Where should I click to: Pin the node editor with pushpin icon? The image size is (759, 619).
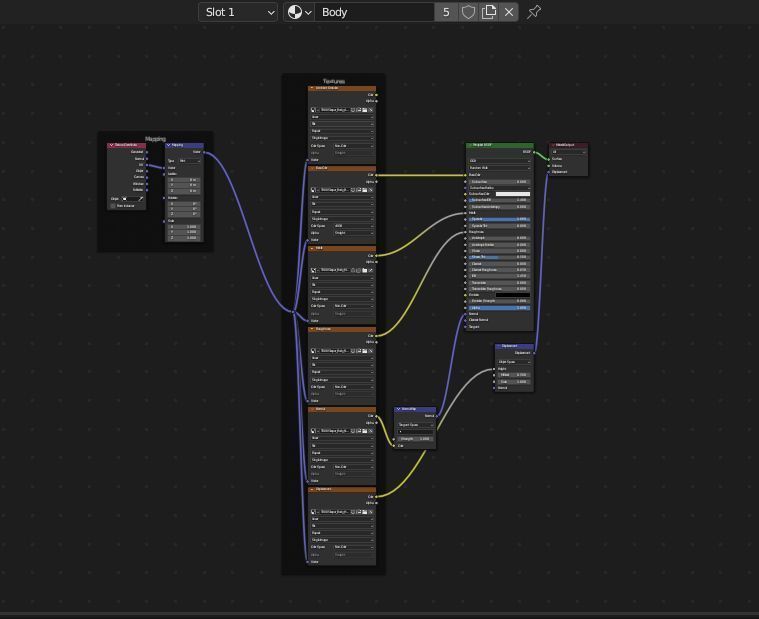533,12
